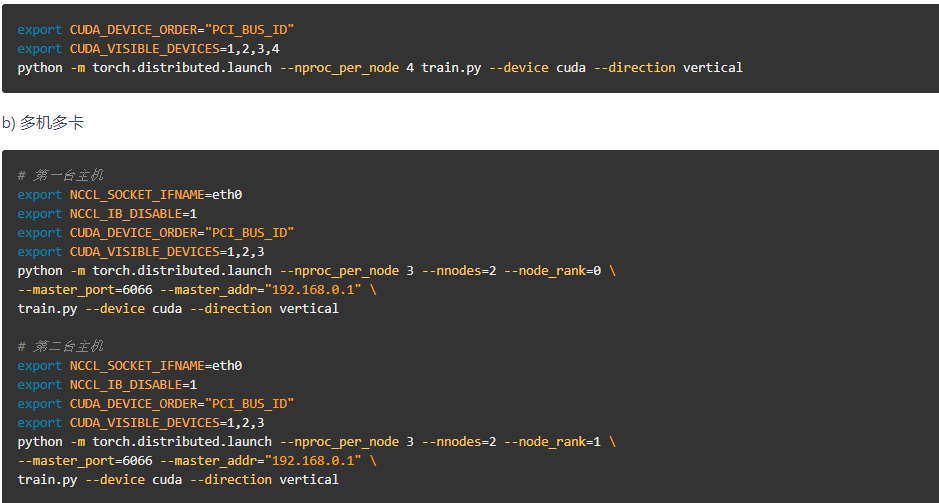Click "python" at the start of the first host command
Image resolution: width=939 pixels, height=503 pixels.
[39, 271]
